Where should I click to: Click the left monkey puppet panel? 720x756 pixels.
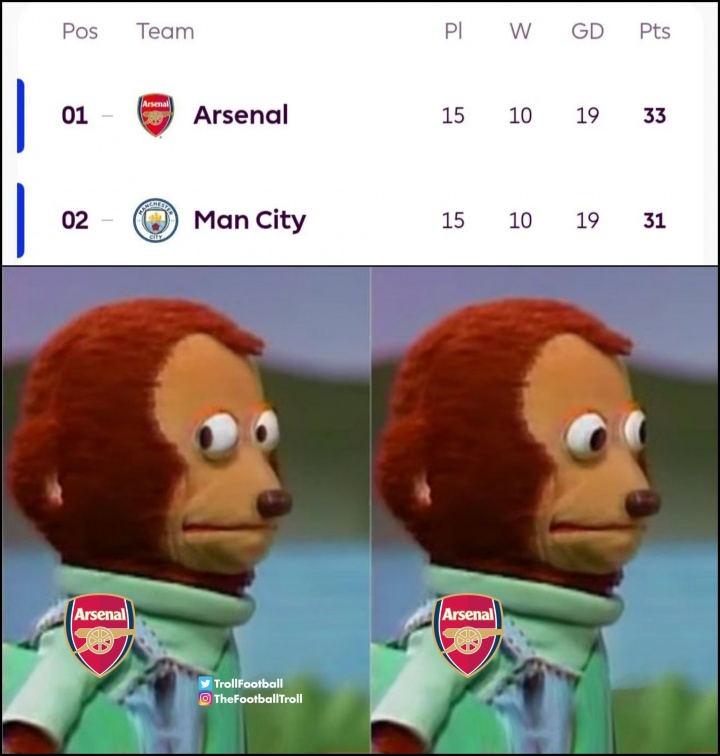[186, 510]
